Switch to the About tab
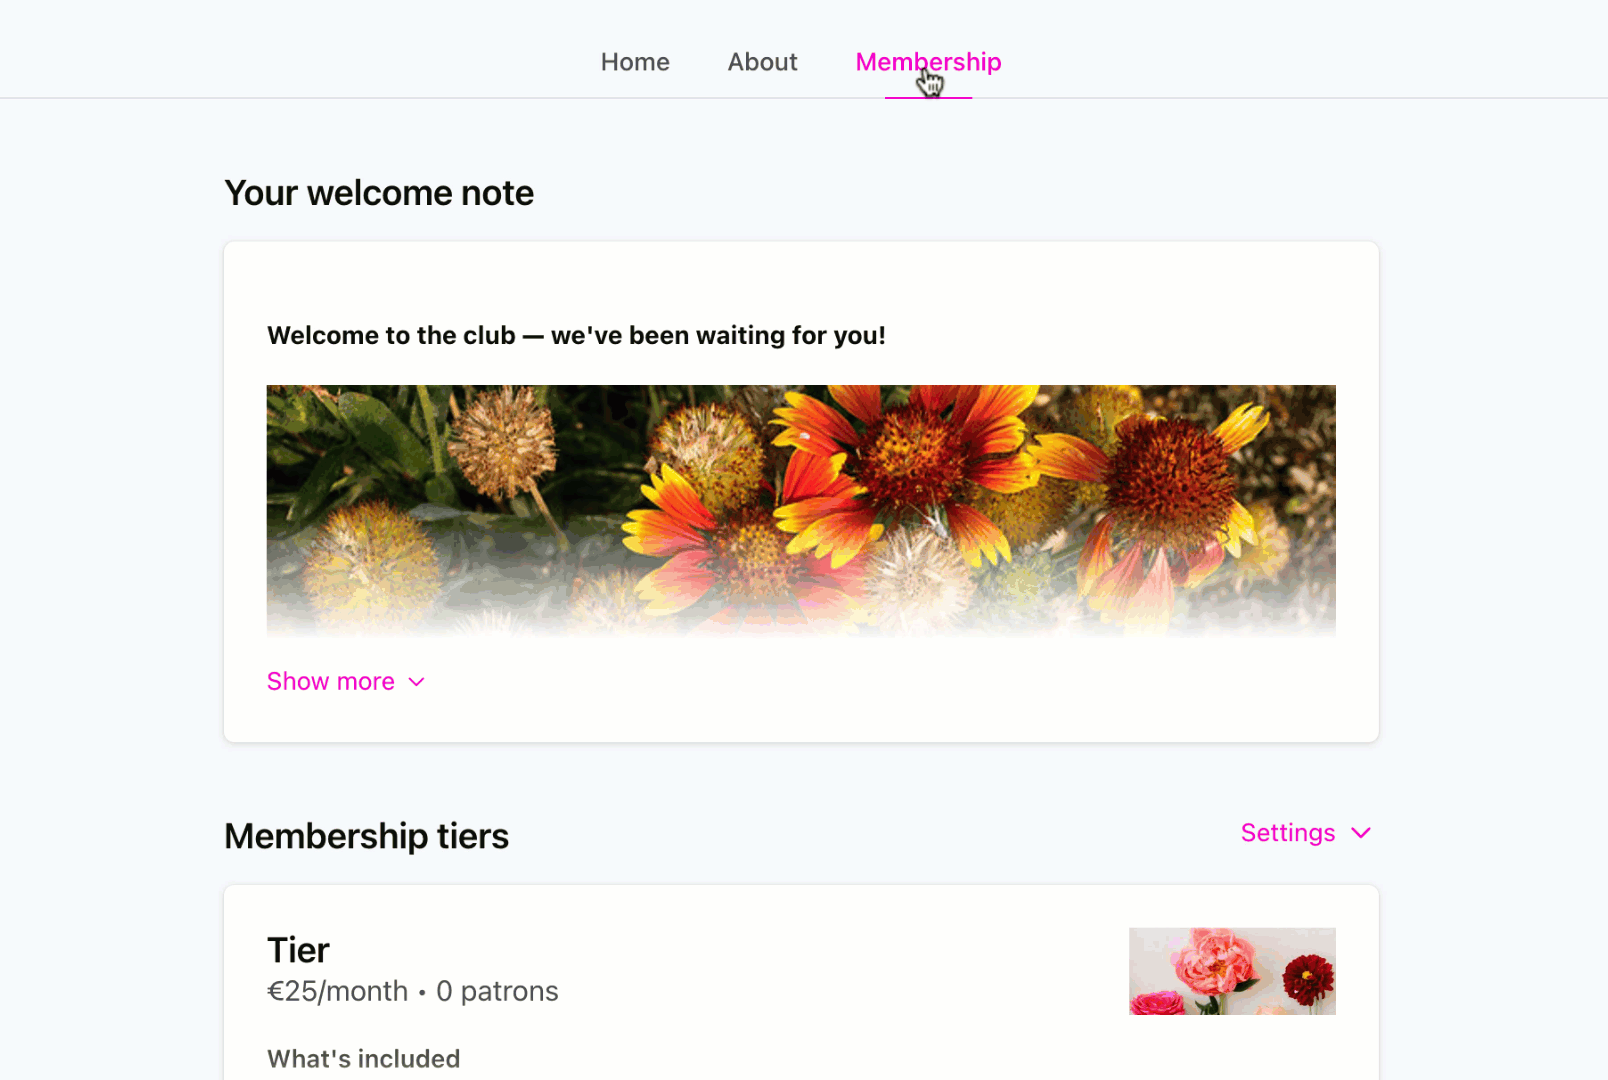This screenshot has width=1608, height=1080. point(762,62)
